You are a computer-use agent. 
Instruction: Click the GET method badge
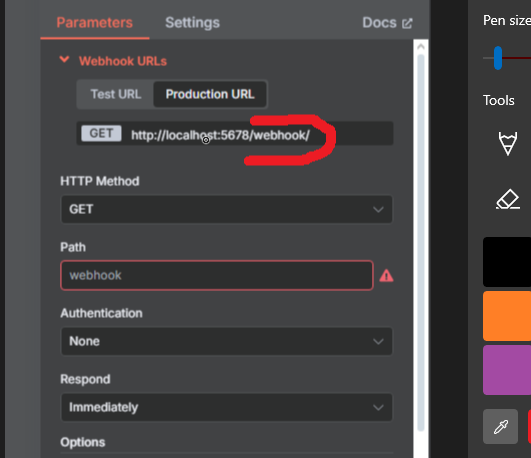101,133
